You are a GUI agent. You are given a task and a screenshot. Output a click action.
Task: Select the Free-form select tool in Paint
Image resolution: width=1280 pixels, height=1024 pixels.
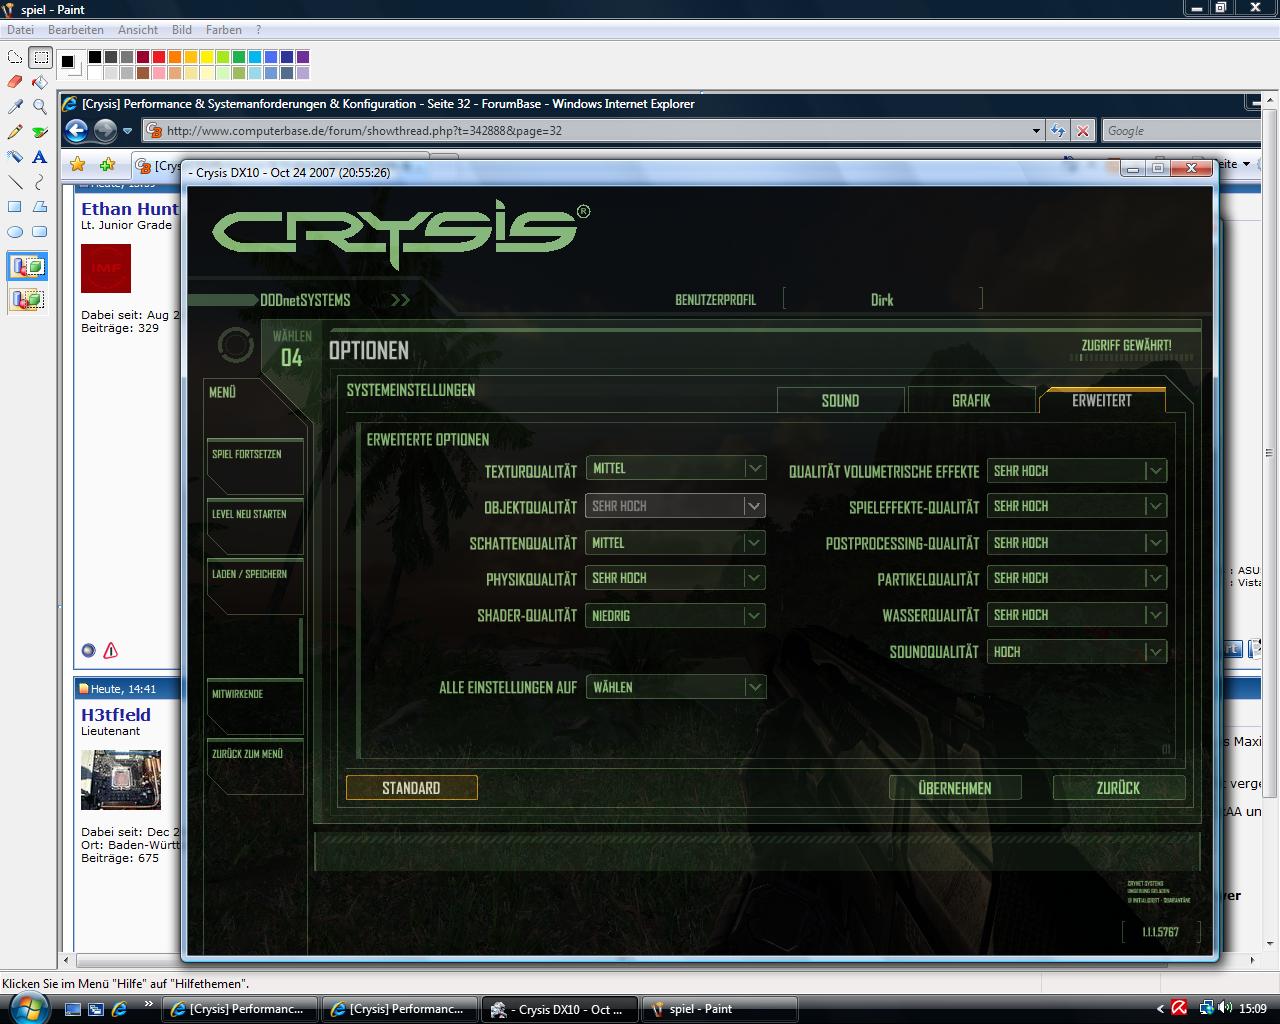point(15,57)
